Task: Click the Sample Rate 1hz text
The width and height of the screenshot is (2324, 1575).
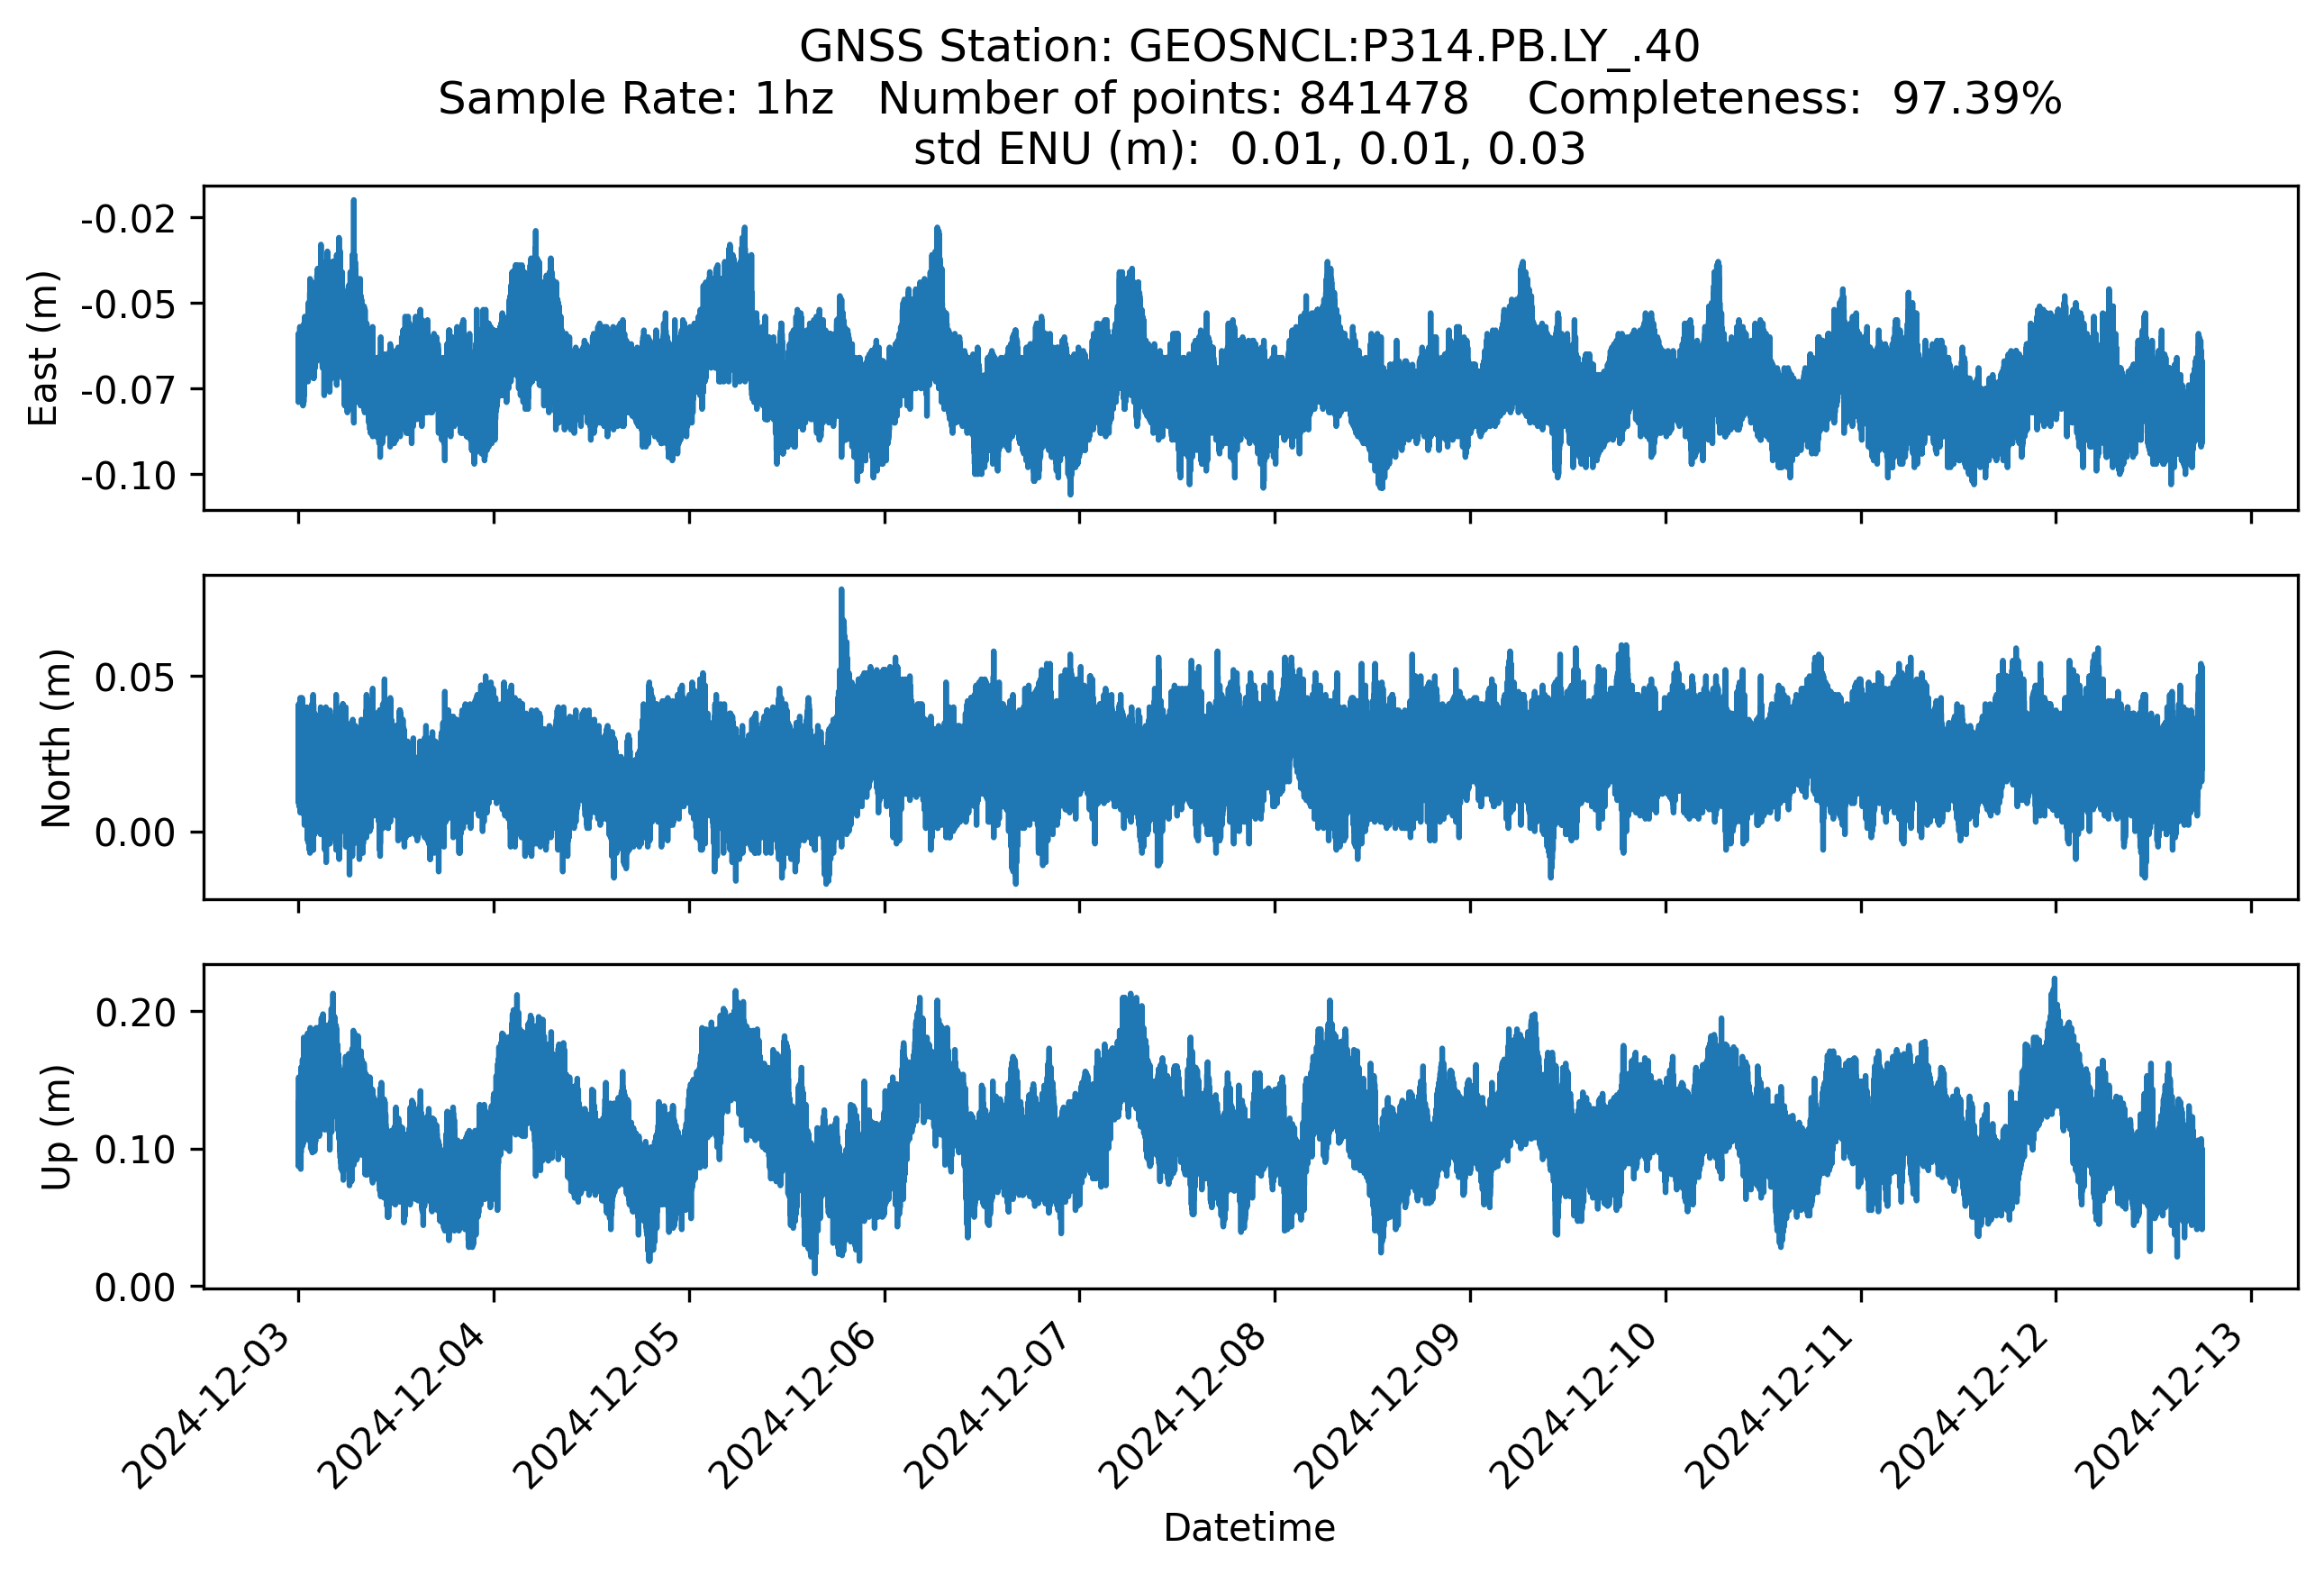Action: (636, 99)
